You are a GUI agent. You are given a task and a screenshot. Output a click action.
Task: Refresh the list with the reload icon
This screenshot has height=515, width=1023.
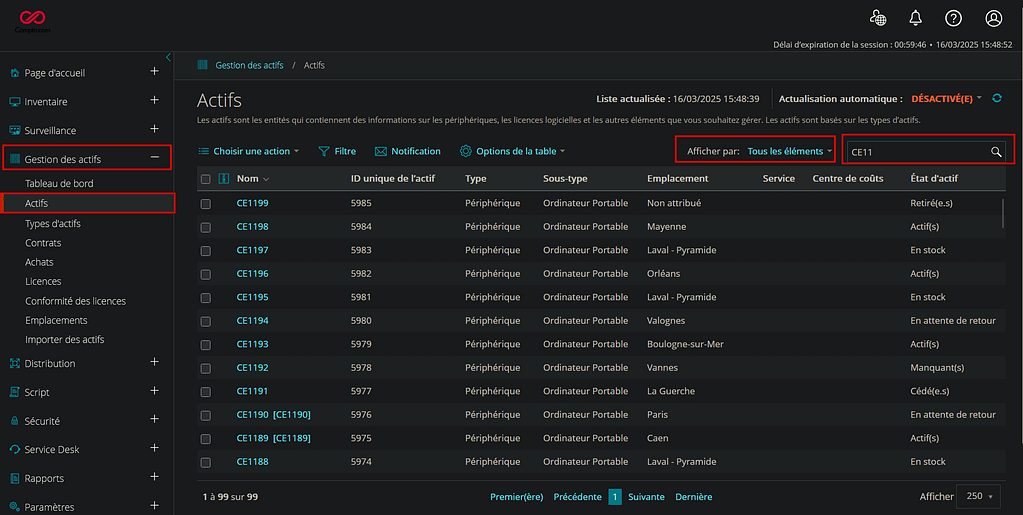click(x=997, y=99)
